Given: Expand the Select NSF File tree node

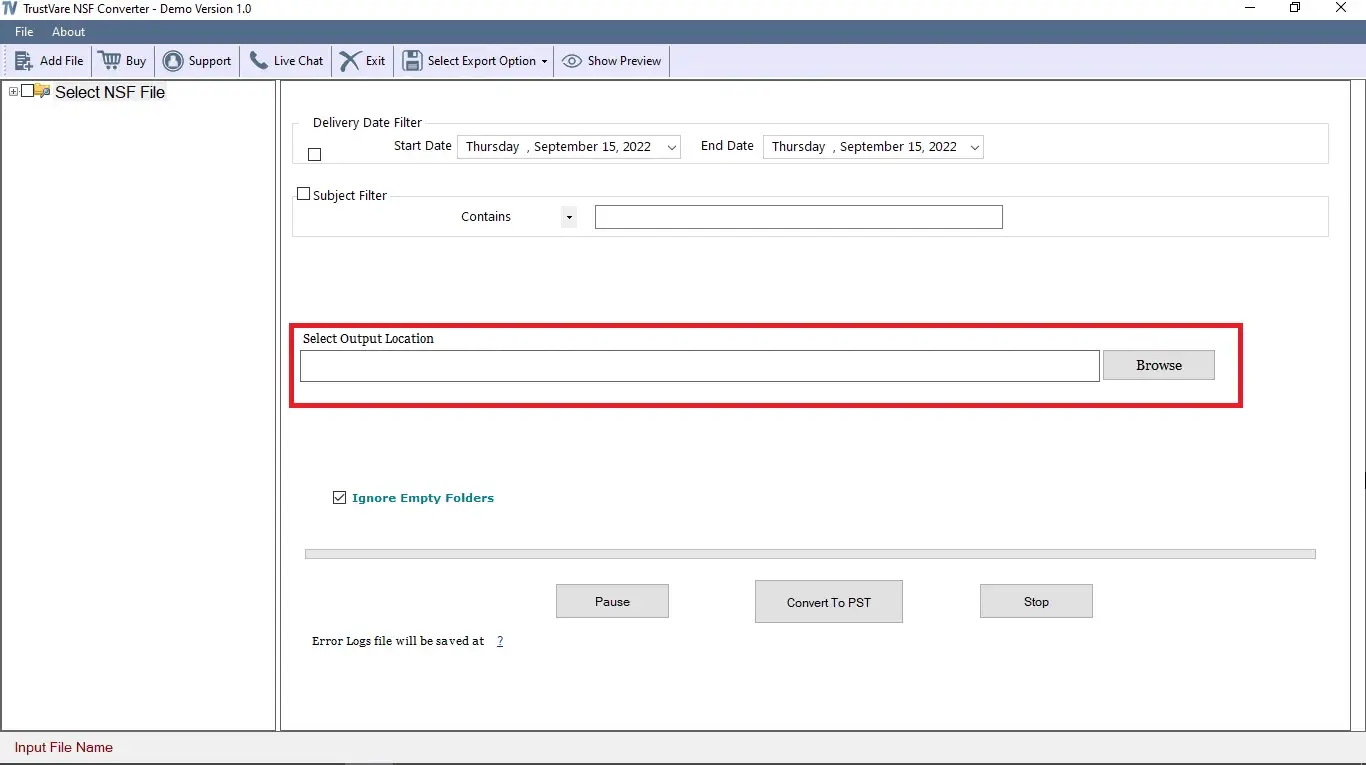Looking at the screenshot, I should (13, 91).
